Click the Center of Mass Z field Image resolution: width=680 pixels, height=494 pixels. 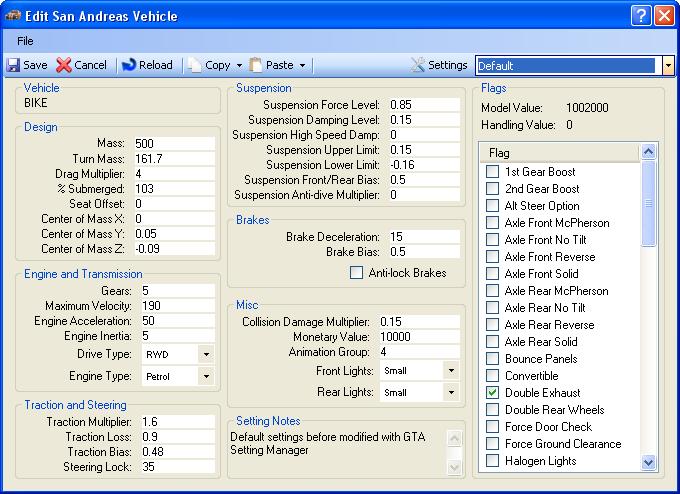(x=174, y=249)
